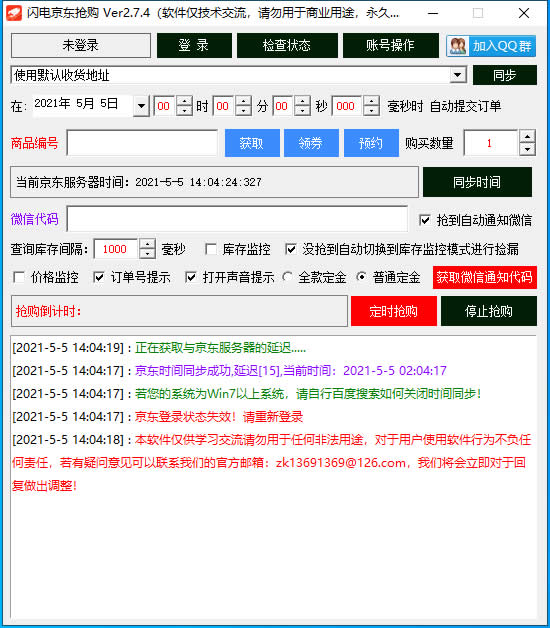Click the second input field

point(283,106)
